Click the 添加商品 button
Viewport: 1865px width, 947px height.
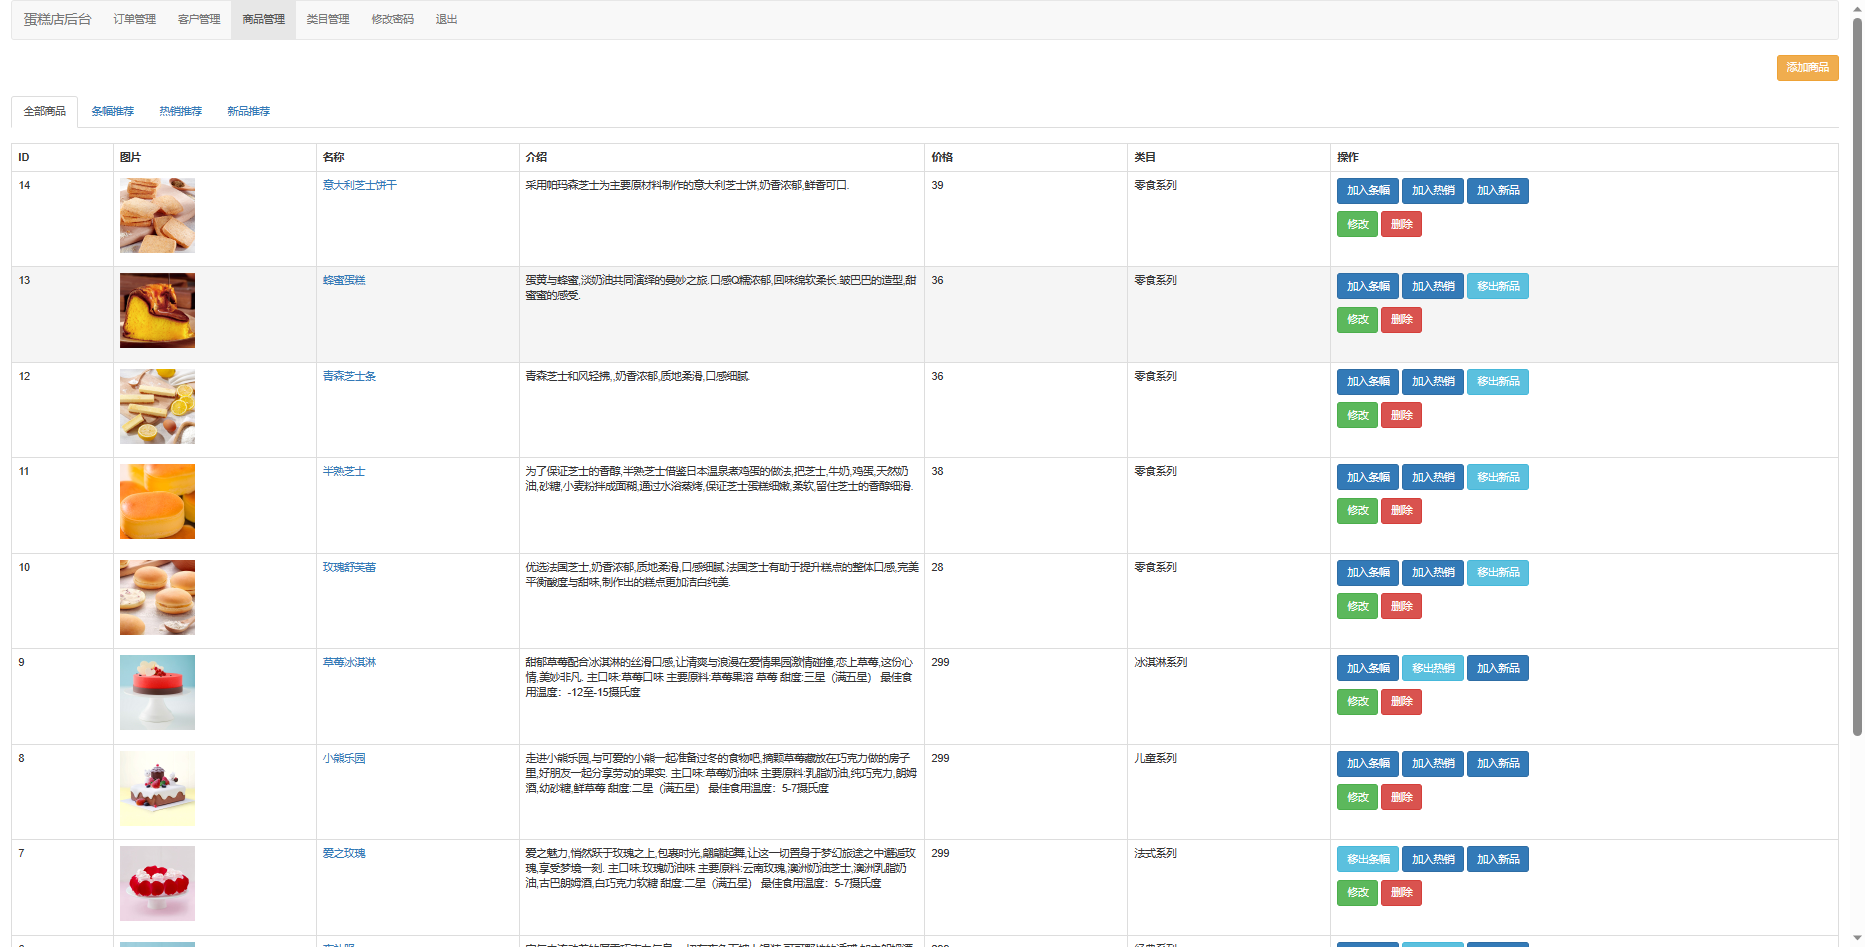[x=1806, y=67]
